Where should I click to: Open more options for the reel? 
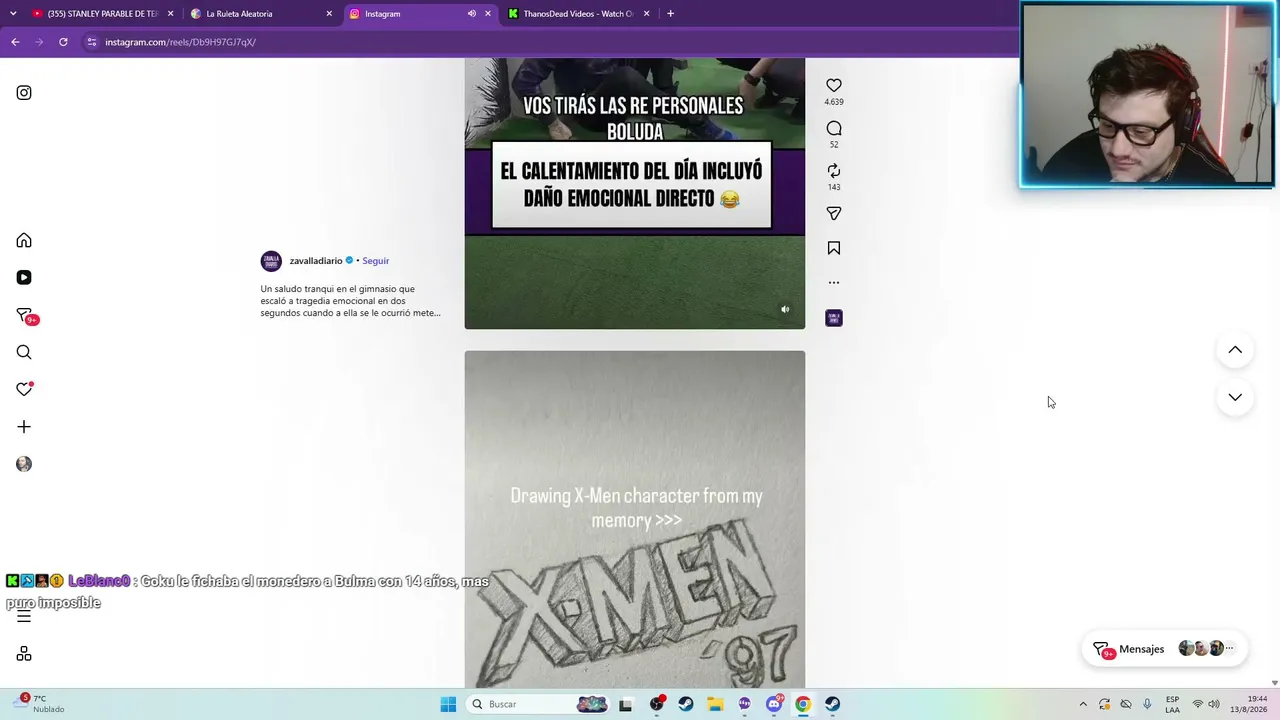click(x=834, y=283)
